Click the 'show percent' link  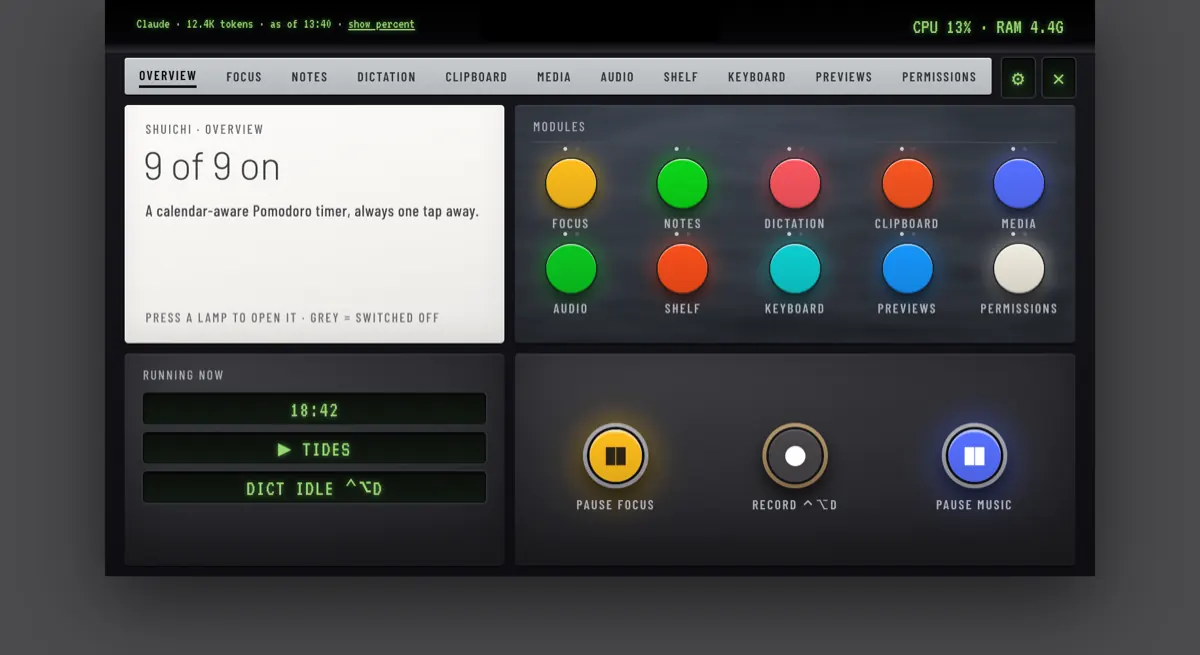(x=381, y=24)
